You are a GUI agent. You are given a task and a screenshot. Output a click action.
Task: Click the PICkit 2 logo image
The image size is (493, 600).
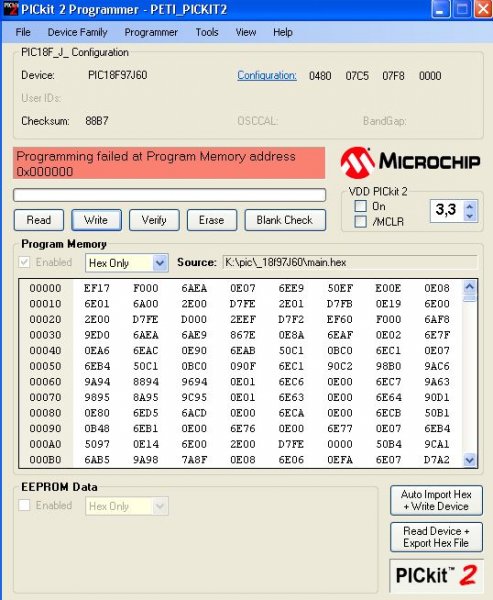pyautogui.click(x=436, y=575)
